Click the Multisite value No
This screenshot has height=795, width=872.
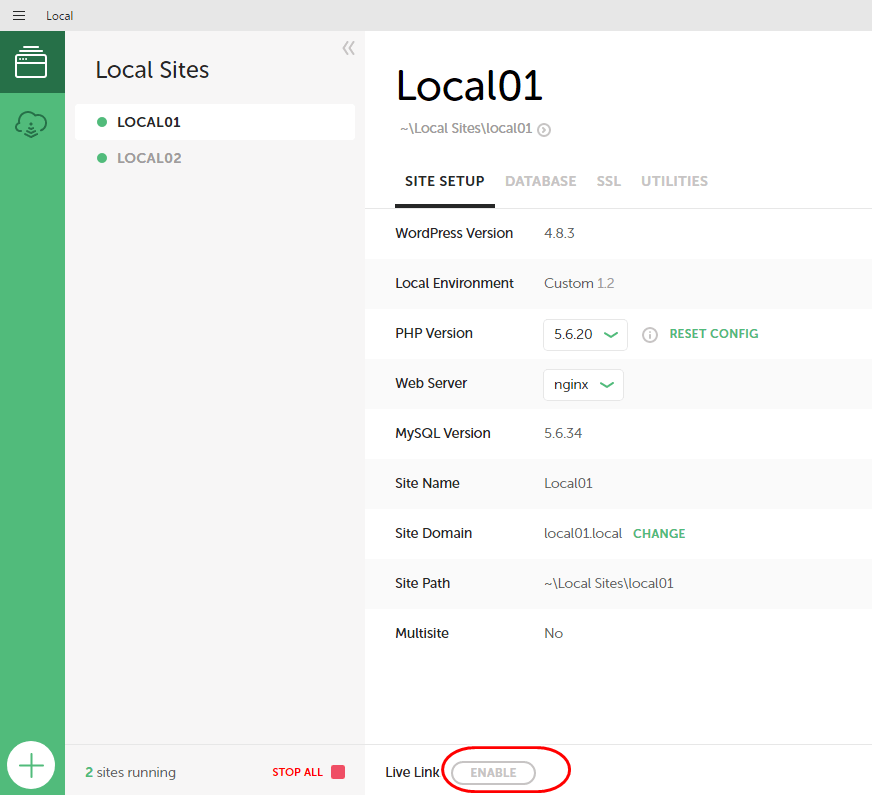(x=553, y=633)
